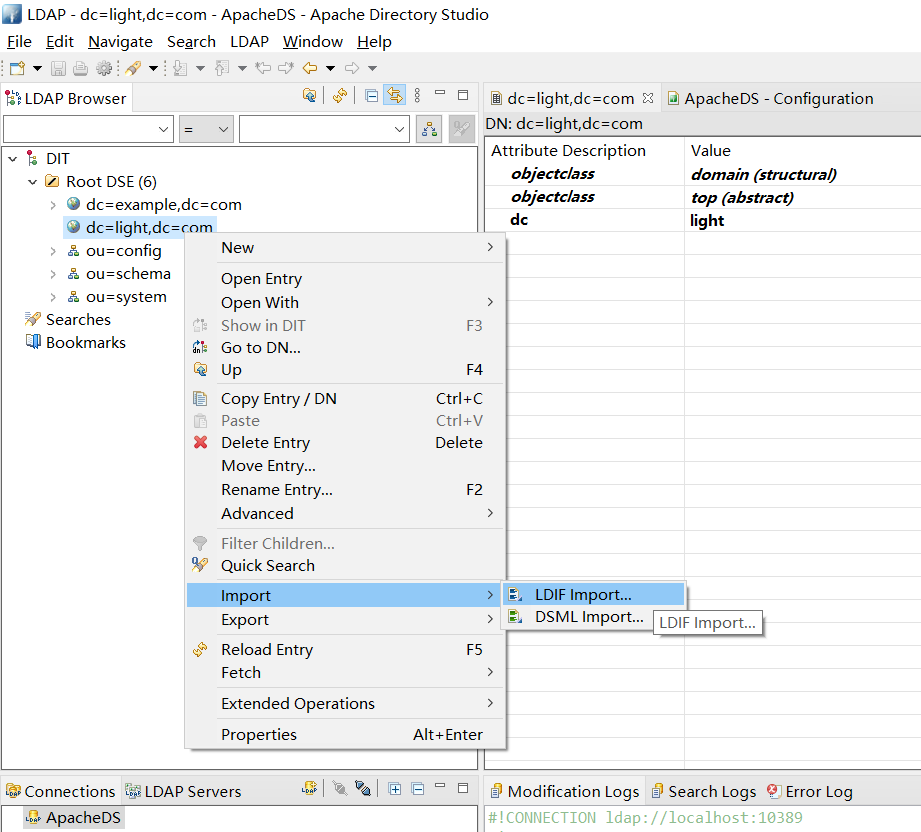Click the back navigation arrow in toolbar
Image resolution: width=921 pixels, height=832 pixels.
(310, 68)
